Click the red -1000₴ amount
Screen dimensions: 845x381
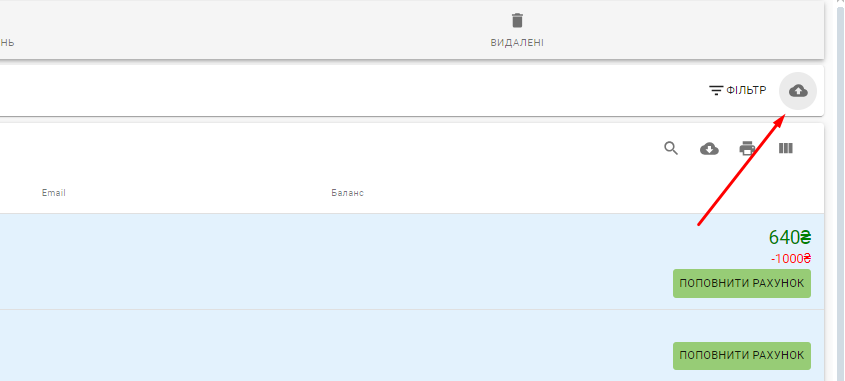click(791, 259)
